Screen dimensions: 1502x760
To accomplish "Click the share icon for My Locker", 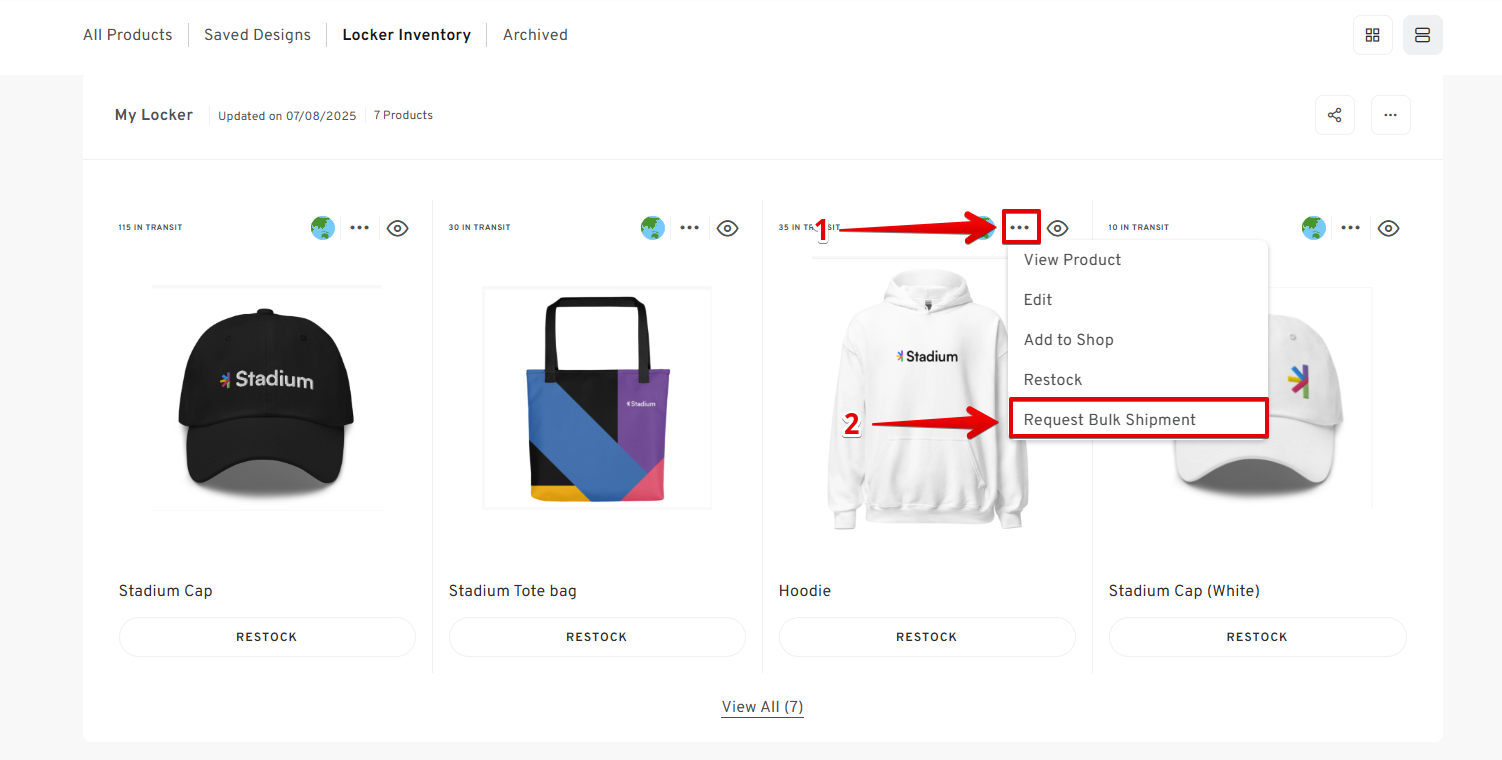I will coord(1334,115).
